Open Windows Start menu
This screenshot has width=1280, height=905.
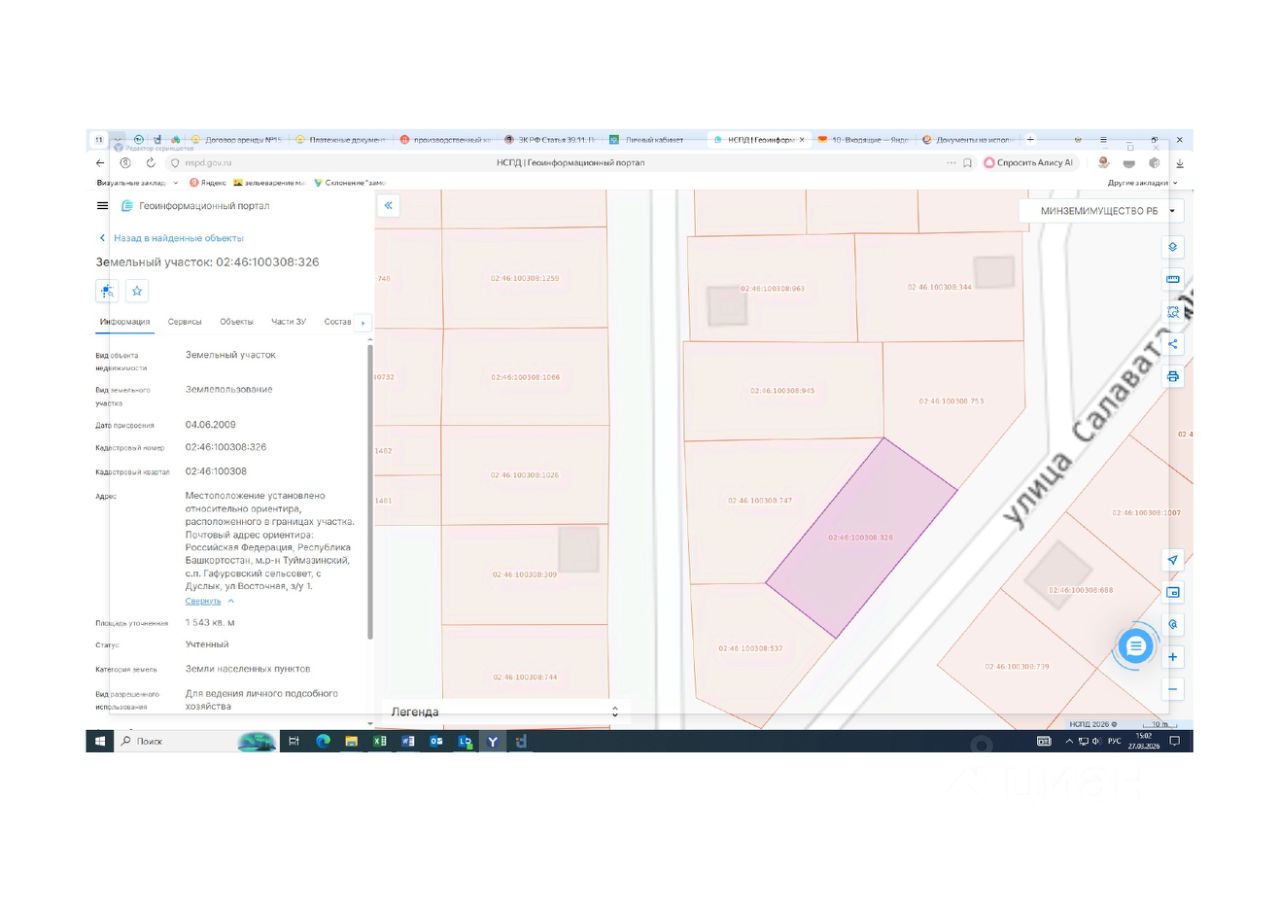pos(100,741)
